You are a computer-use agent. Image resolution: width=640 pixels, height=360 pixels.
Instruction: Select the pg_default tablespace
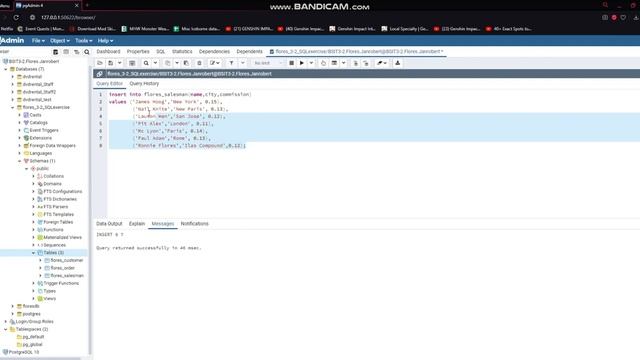[x=33, y=337]
